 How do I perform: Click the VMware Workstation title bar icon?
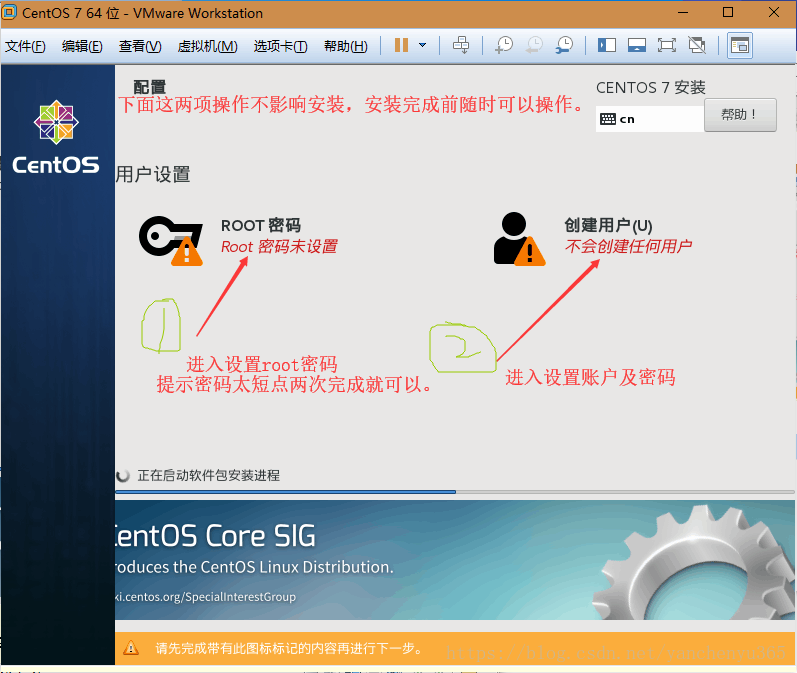point(10,12)
